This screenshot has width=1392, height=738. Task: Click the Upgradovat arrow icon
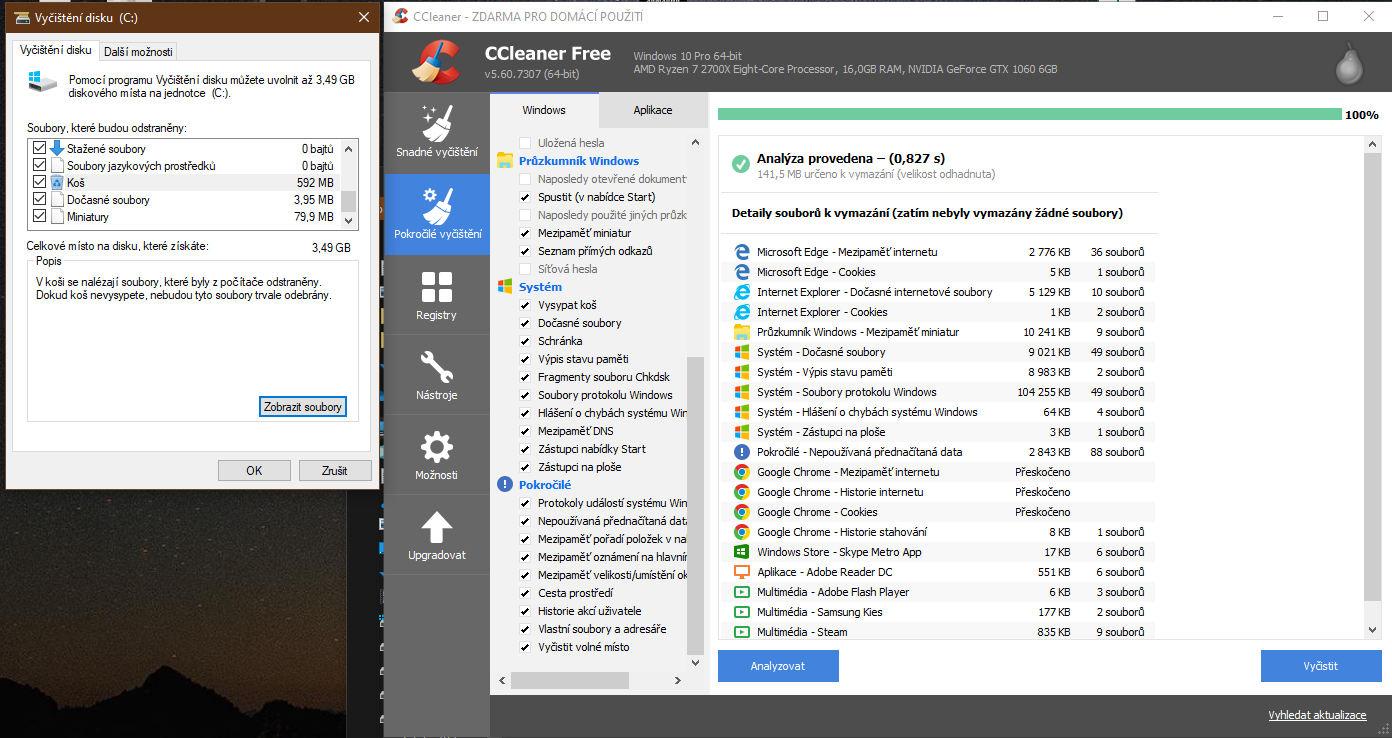437,527
